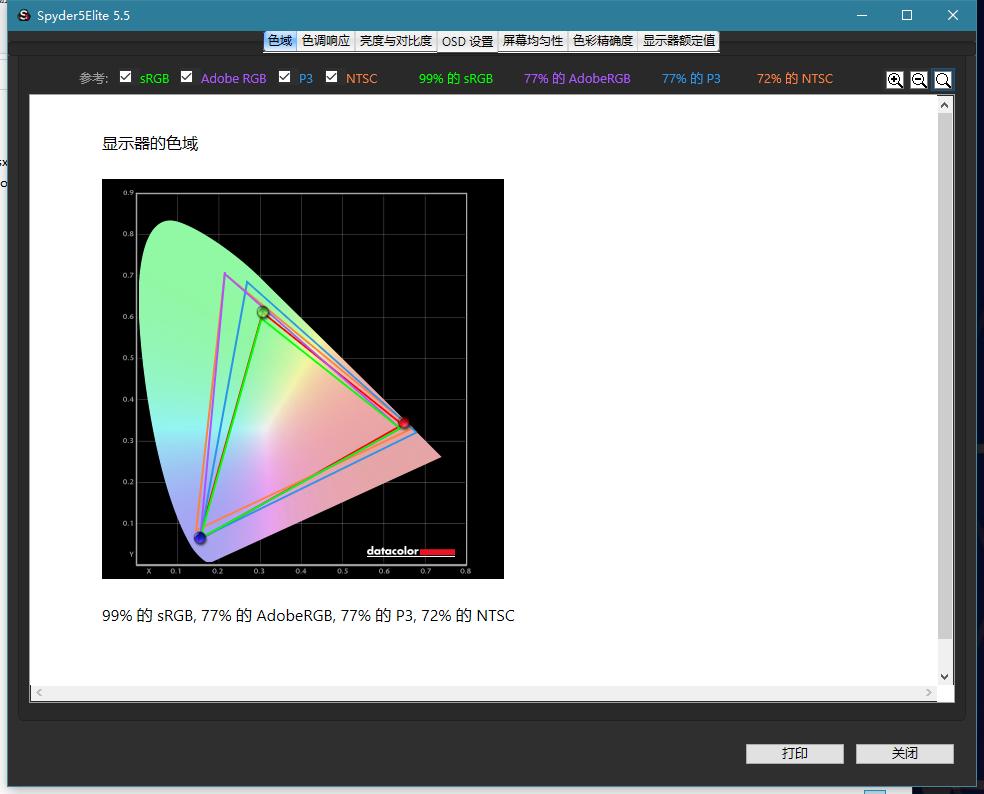
Task: Select the 屏幕均匀性 tab
Action: (533, 41)
